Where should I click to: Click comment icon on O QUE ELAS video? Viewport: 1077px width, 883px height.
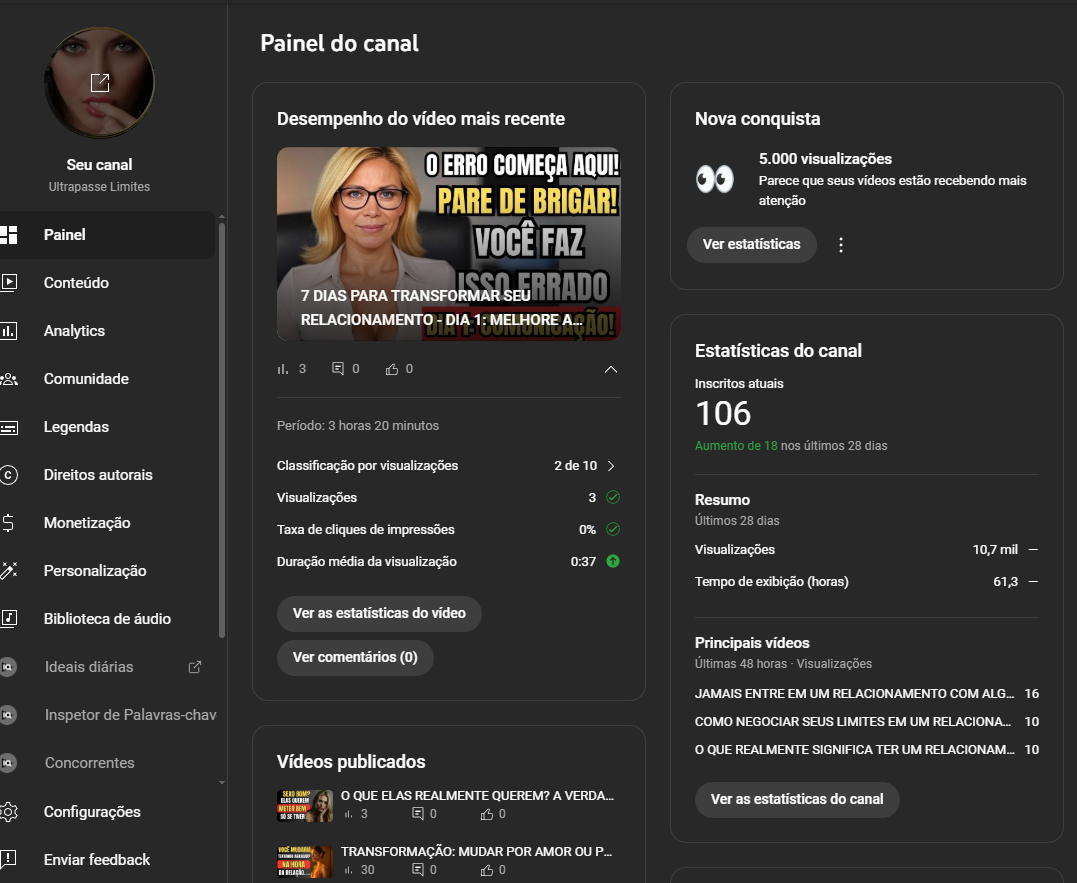pyautogui.click(x=418, y=814)
